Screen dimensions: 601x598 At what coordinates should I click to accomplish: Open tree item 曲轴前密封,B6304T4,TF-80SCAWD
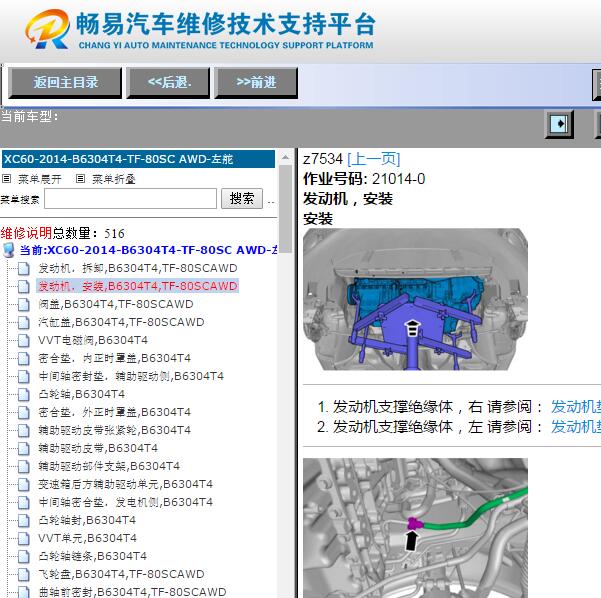tap(132, 592)
